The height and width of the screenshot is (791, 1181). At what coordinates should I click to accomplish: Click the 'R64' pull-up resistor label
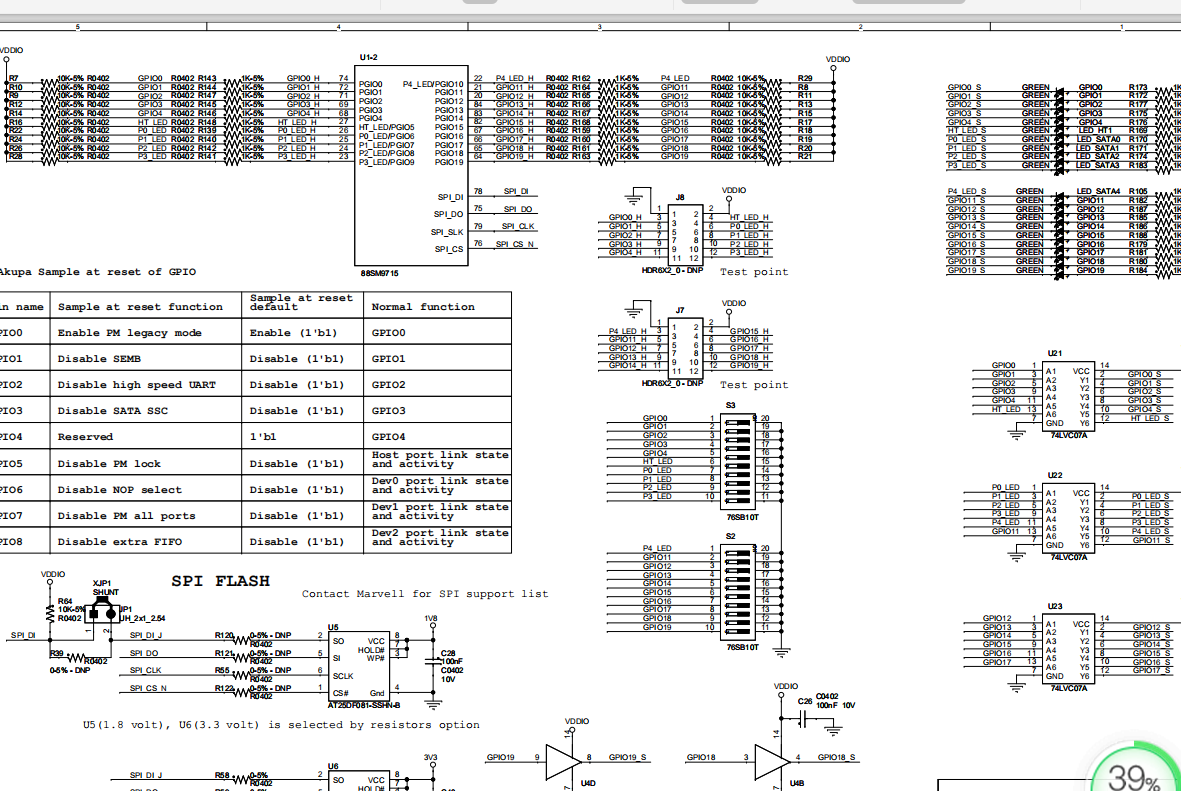click(66, 601)
